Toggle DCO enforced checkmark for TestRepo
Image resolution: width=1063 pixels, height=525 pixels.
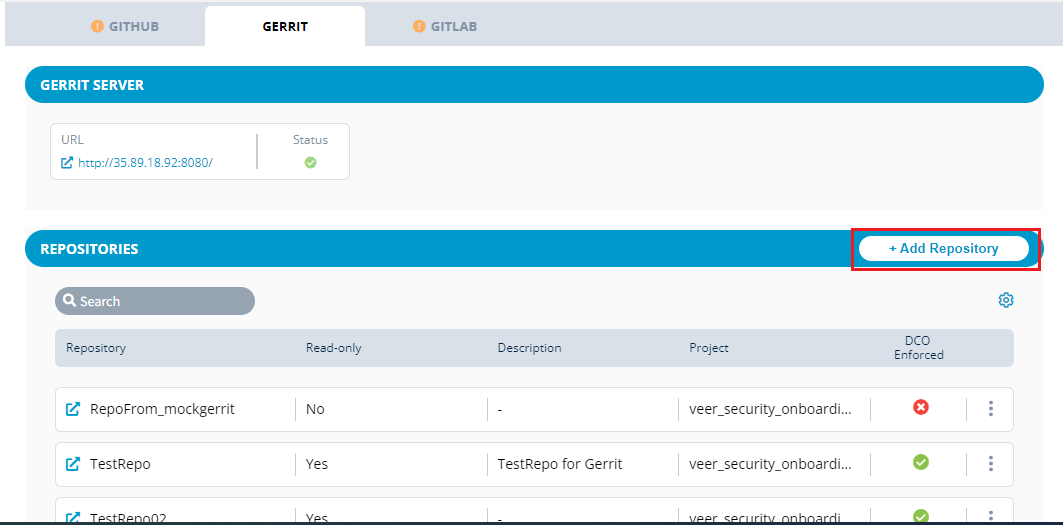click(921, 462)
